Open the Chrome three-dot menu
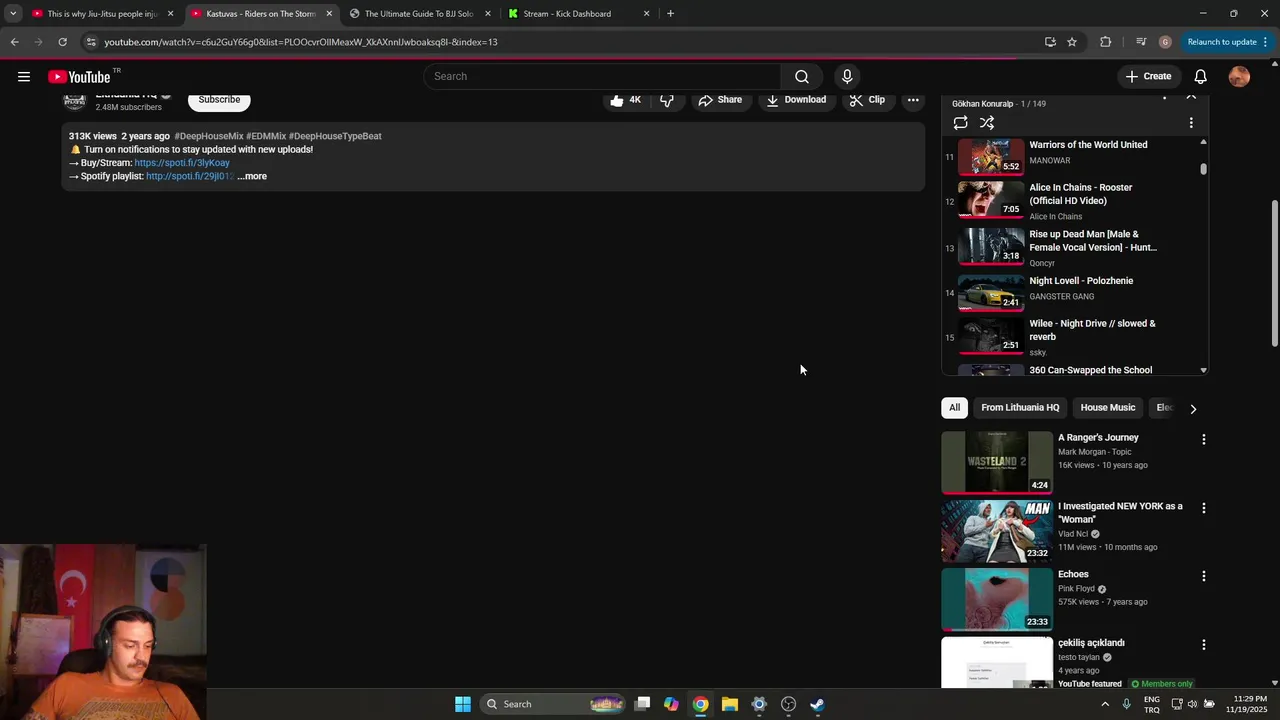The width and height of the screenshot is (1280, 720). click(1266, 42)
